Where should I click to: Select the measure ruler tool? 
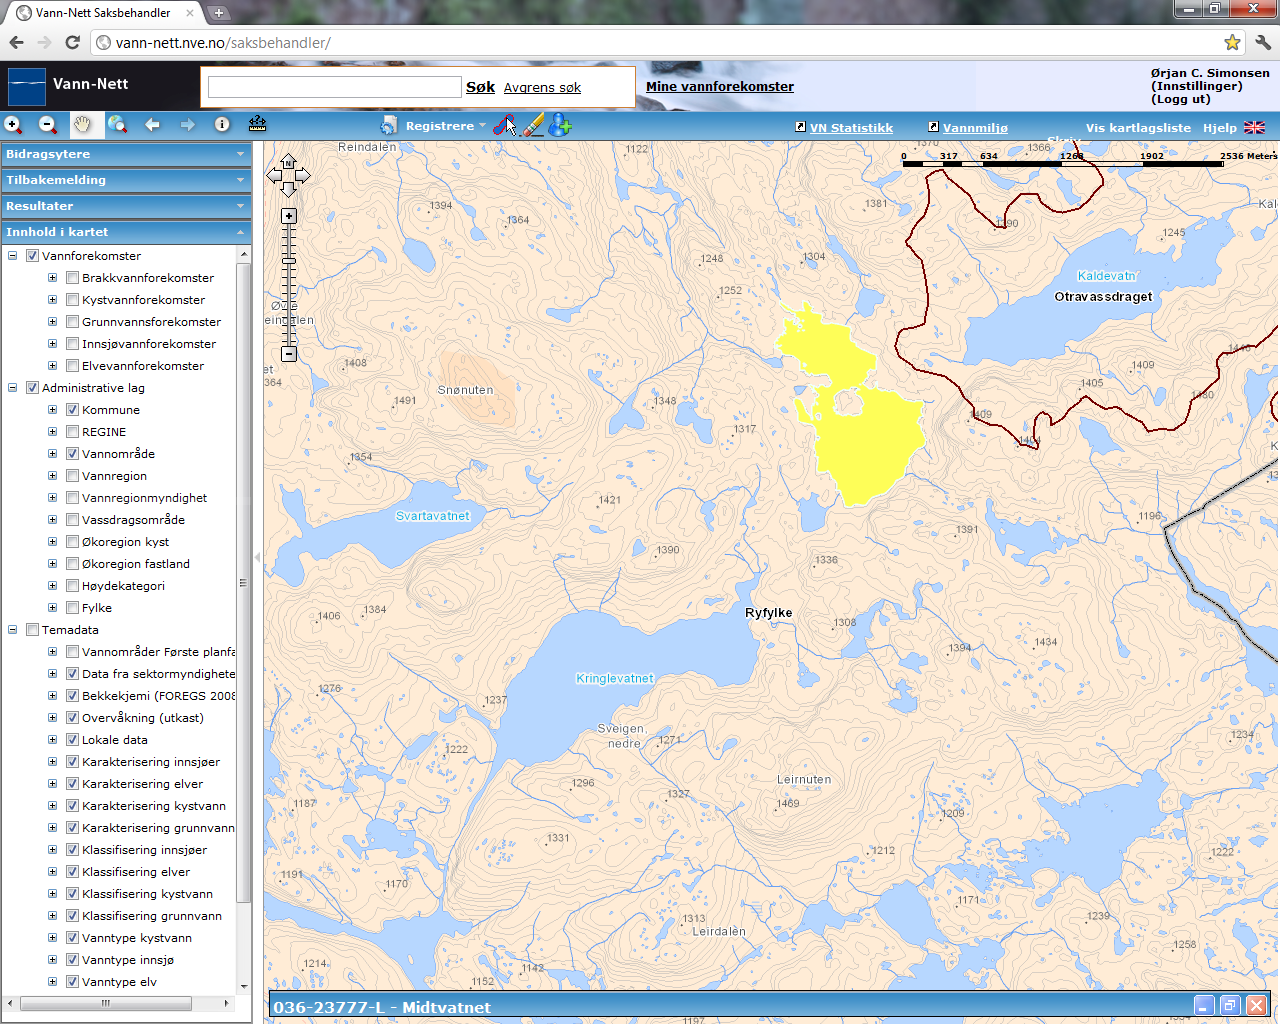click(257, 124)
